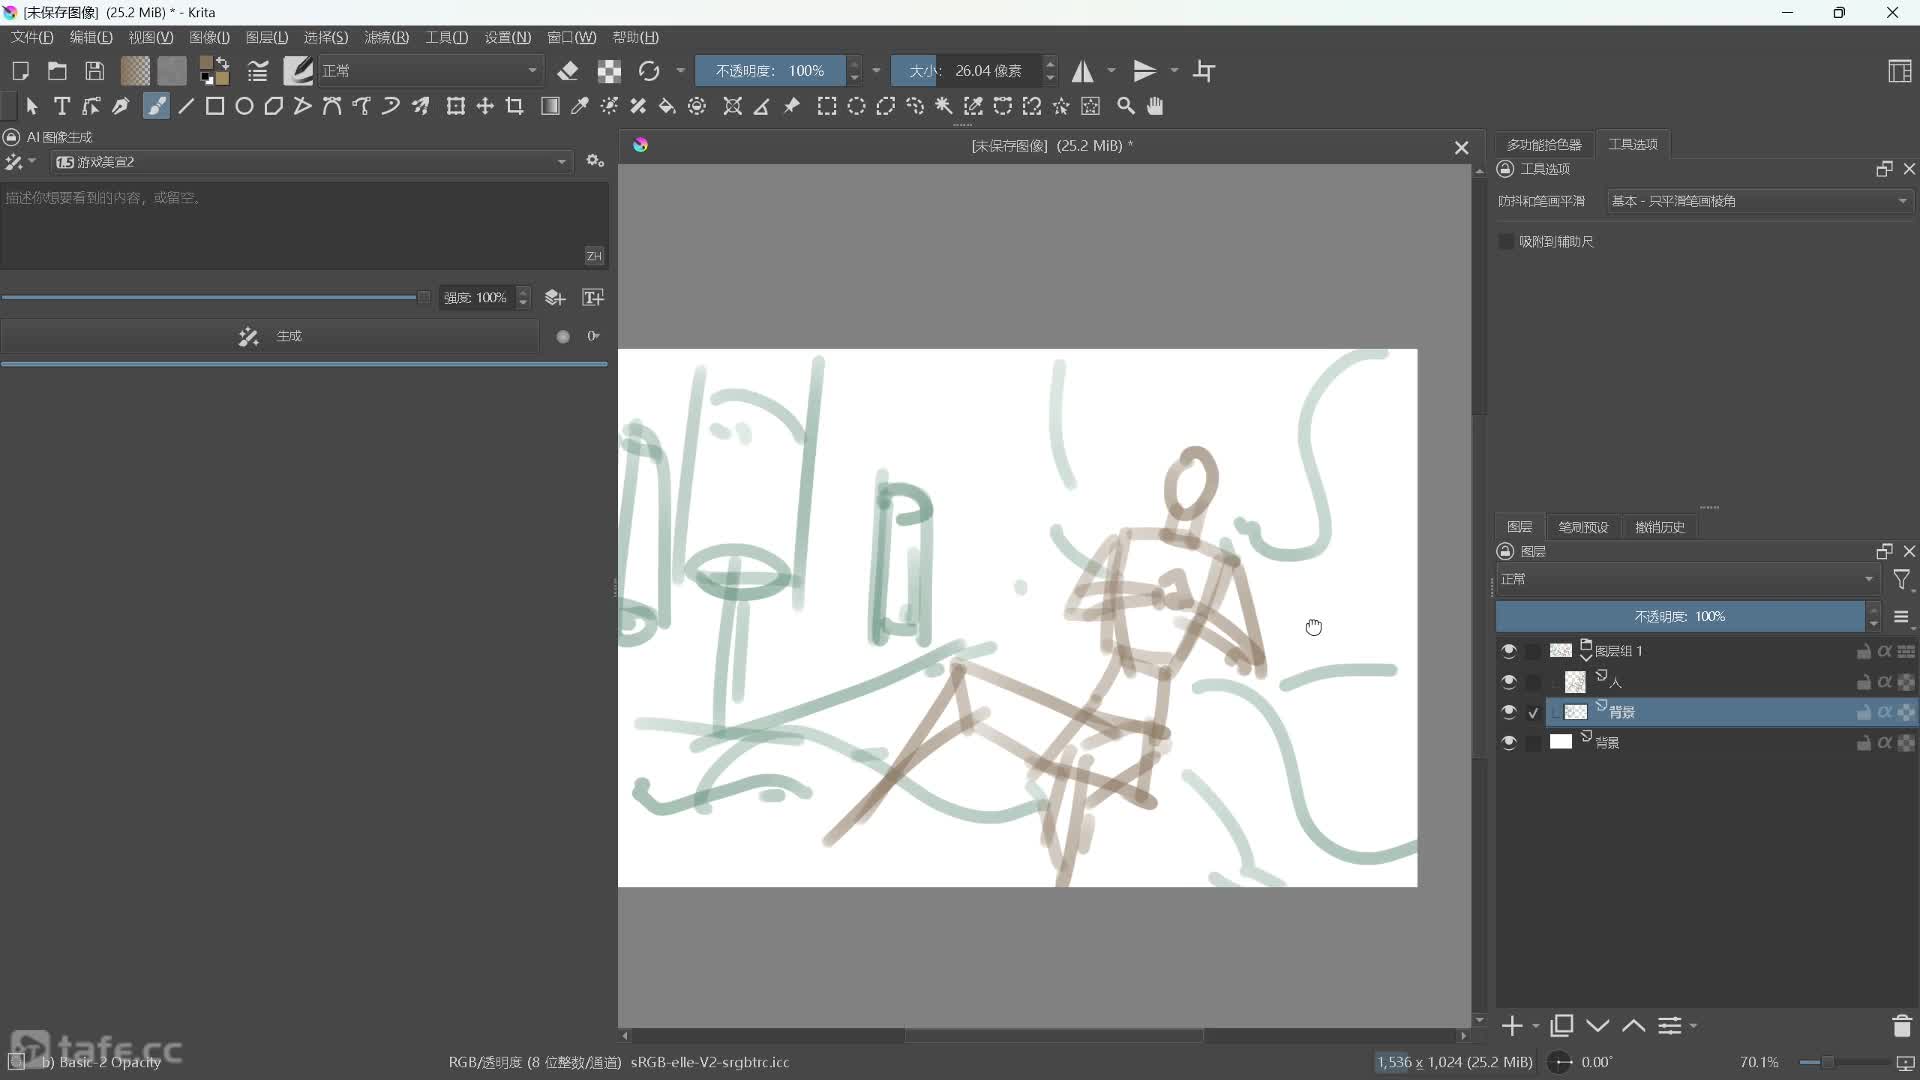Open layer blending mode 正常 dropdown
Viewport: 1920px width, 1080px height.
(x=1688, y=579)
